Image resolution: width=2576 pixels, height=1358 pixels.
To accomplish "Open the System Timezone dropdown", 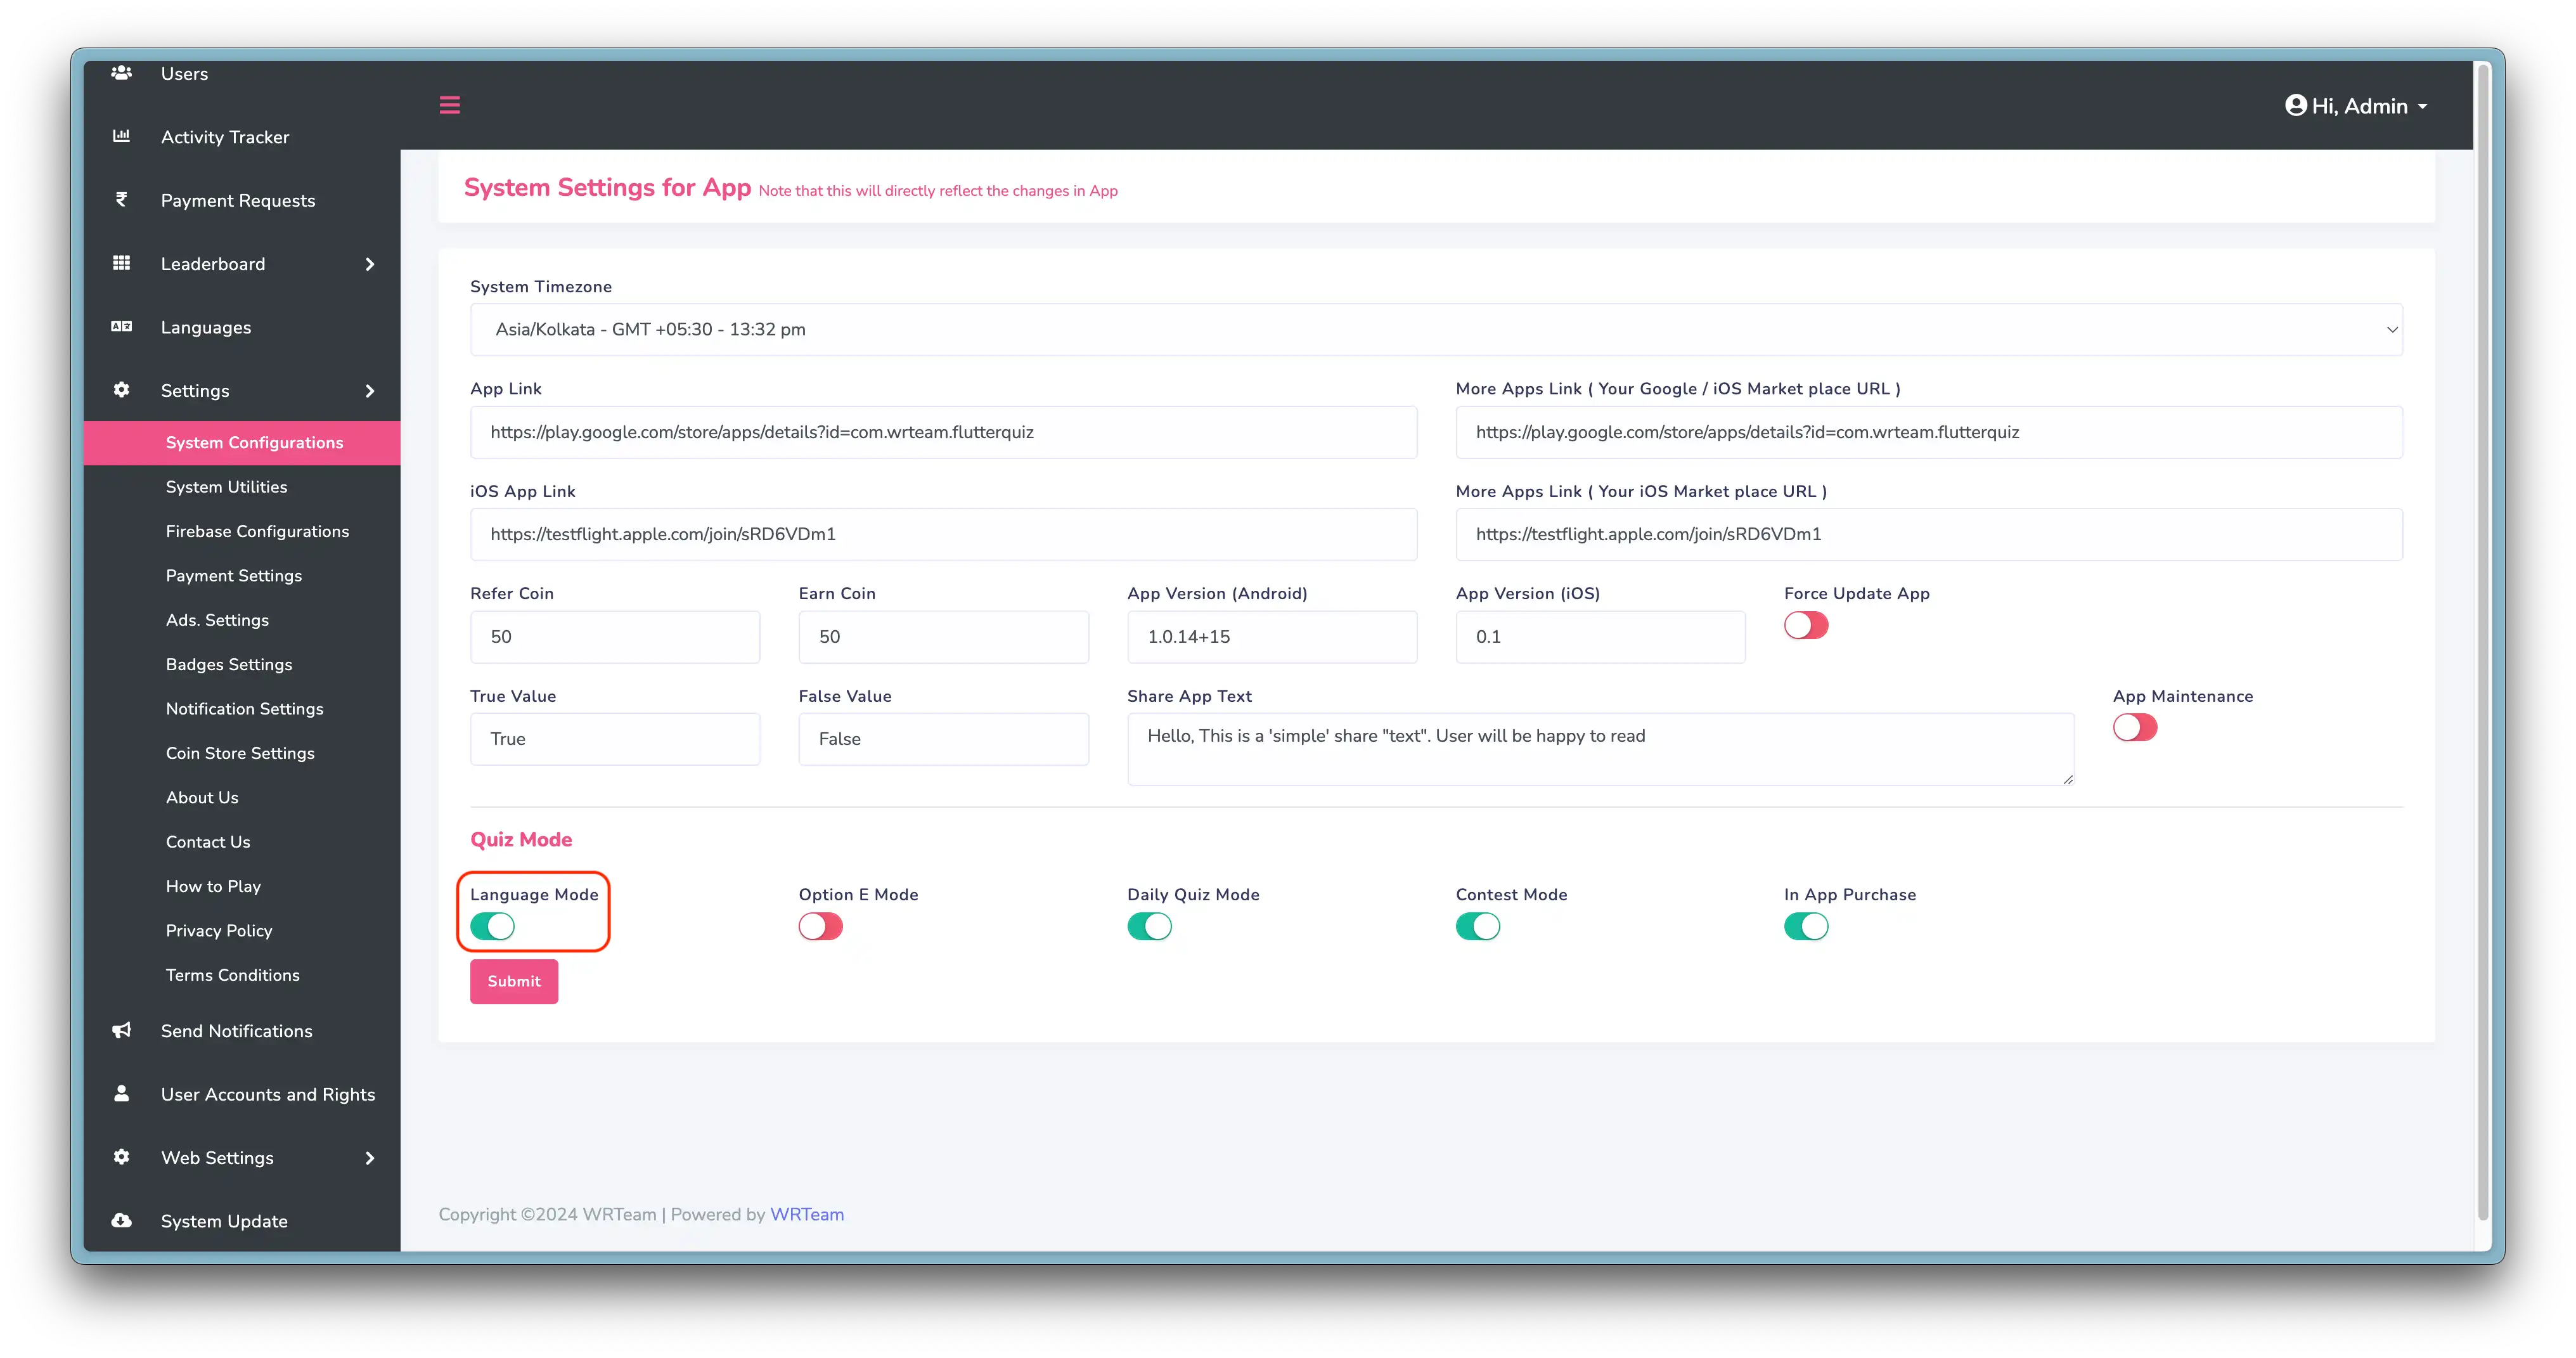I will coord(1434,329).
